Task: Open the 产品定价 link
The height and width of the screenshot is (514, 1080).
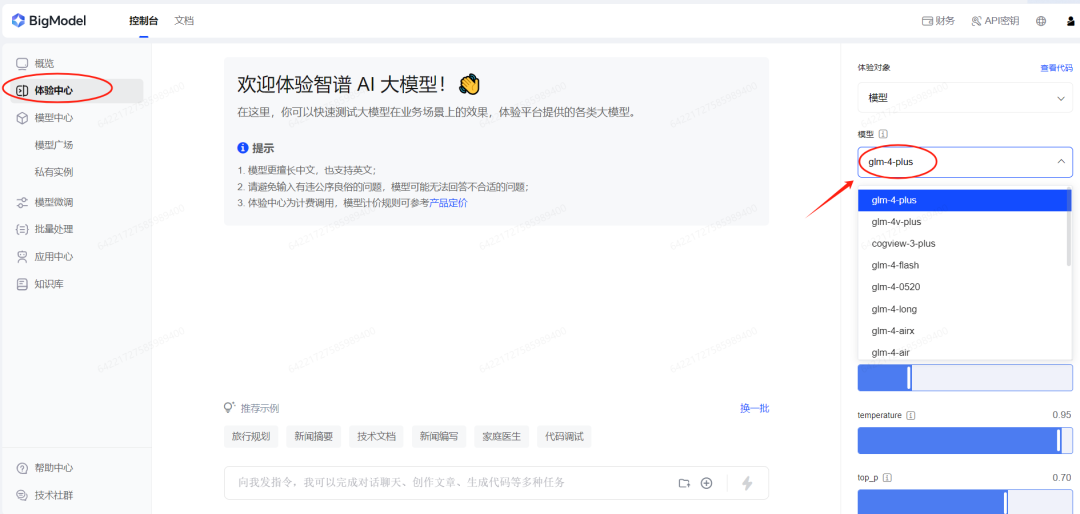Action: pyautogui.click(x=448, y=203)
